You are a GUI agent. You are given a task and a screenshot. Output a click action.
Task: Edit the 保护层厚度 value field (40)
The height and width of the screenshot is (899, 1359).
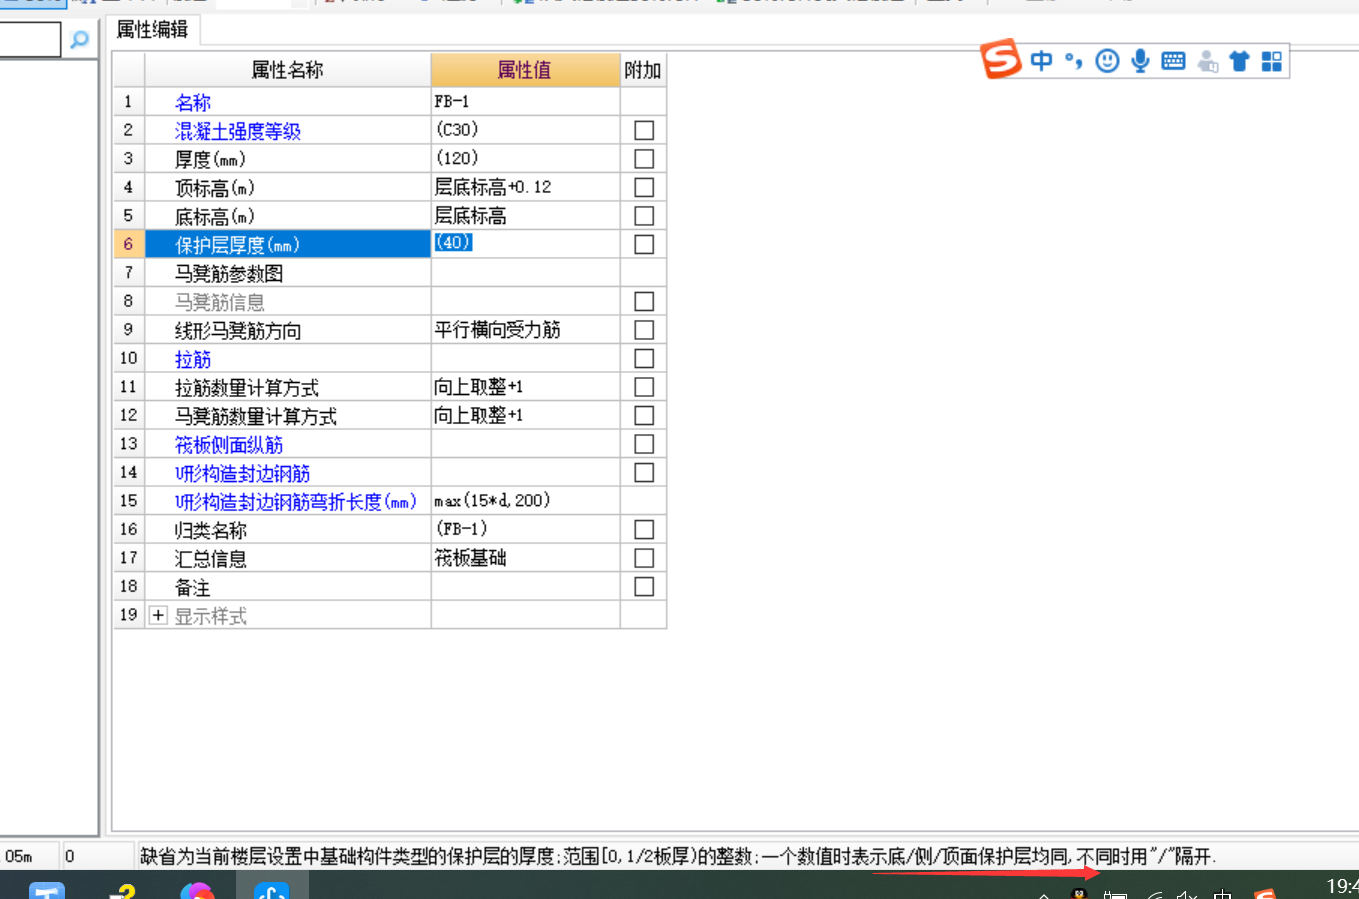click(525, 244)
